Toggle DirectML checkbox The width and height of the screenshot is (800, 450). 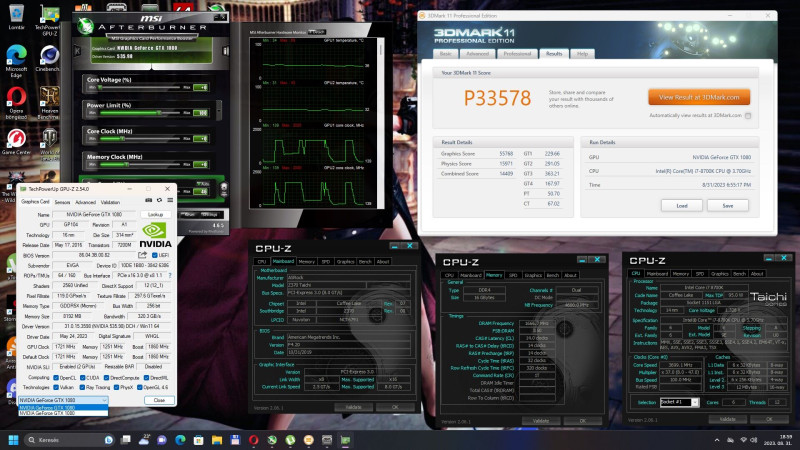[146, 378]
